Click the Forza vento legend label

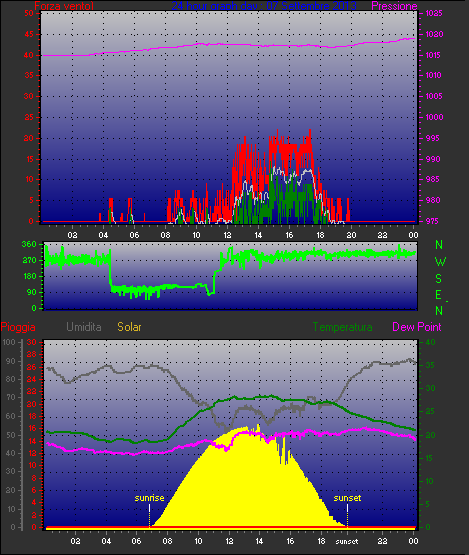pos(64,6)
